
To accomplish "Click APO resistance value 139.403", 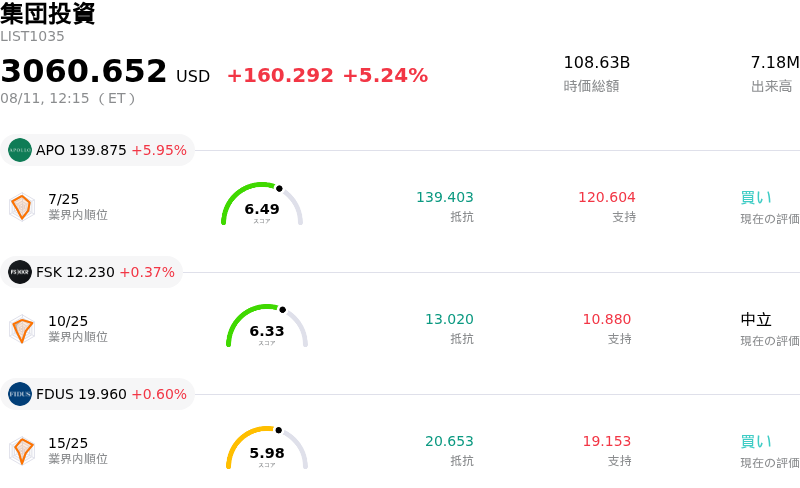I will [x=445, y=197].
